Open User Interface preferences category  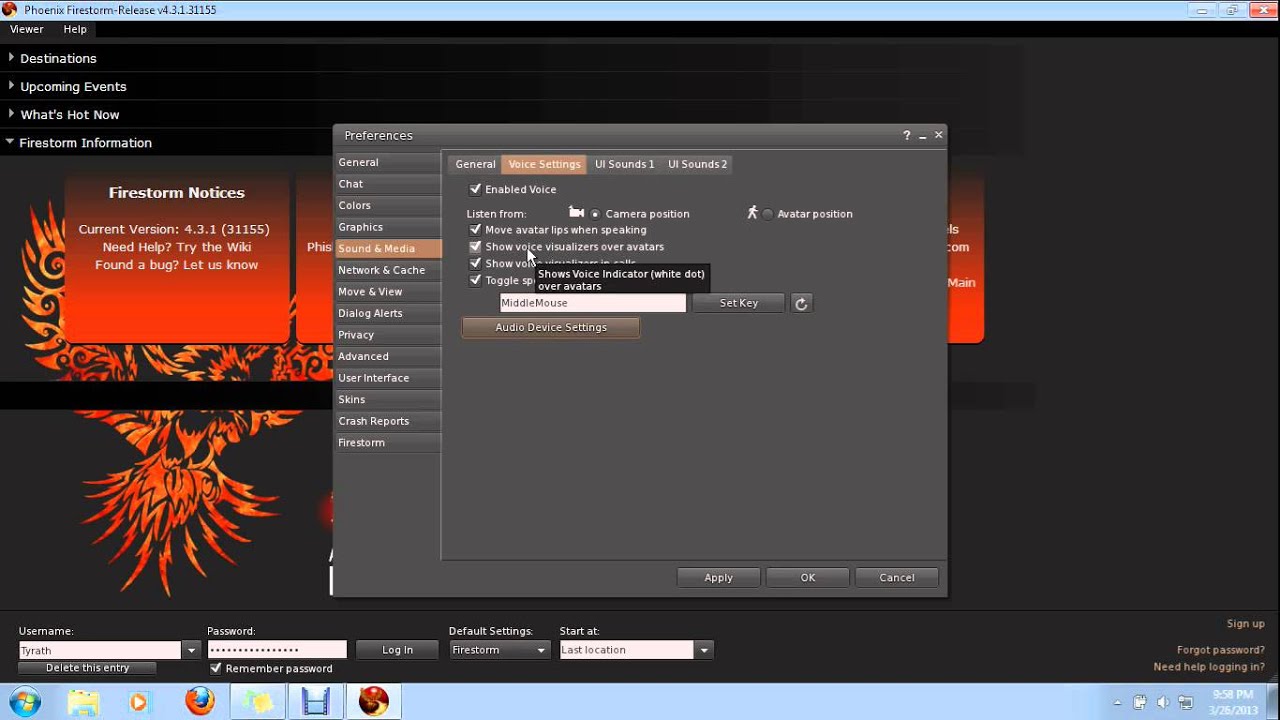tap(387, 378)
